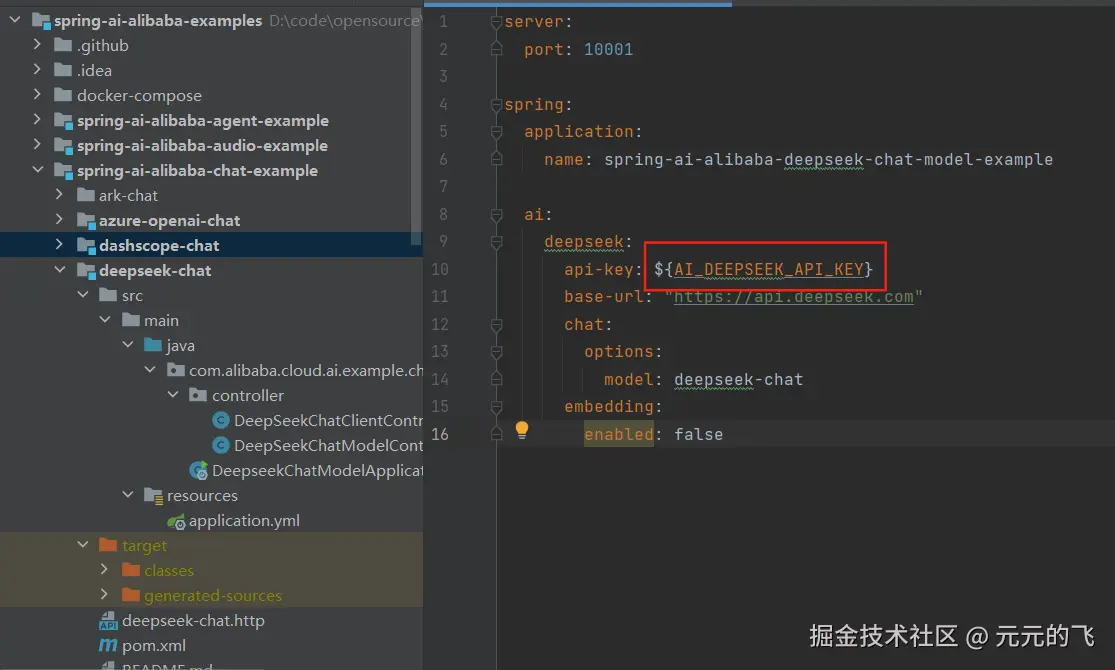The image size is (1115, 670).
Task: Select DeepSeekChatClientController class in tree
Action: [x=328, y=420]
